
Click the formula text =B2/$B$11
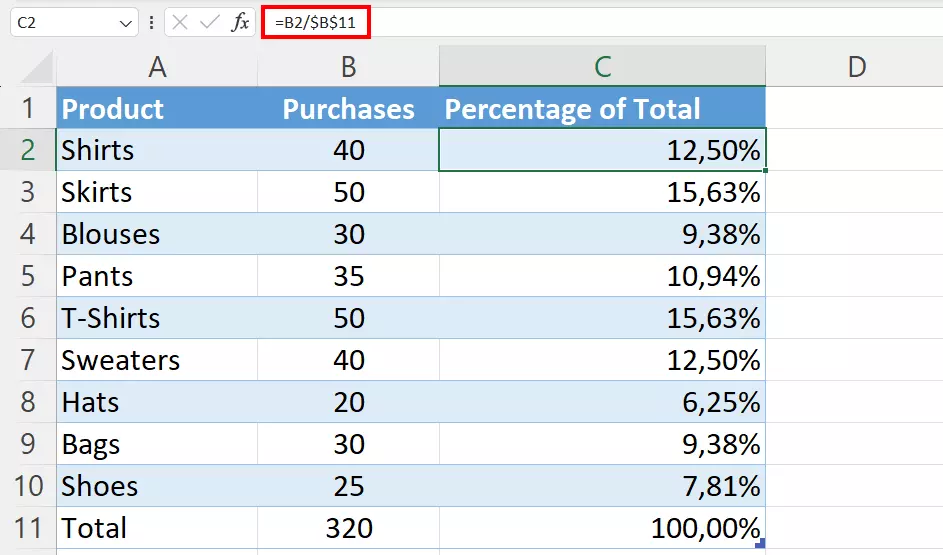click(x=315, y=21)
